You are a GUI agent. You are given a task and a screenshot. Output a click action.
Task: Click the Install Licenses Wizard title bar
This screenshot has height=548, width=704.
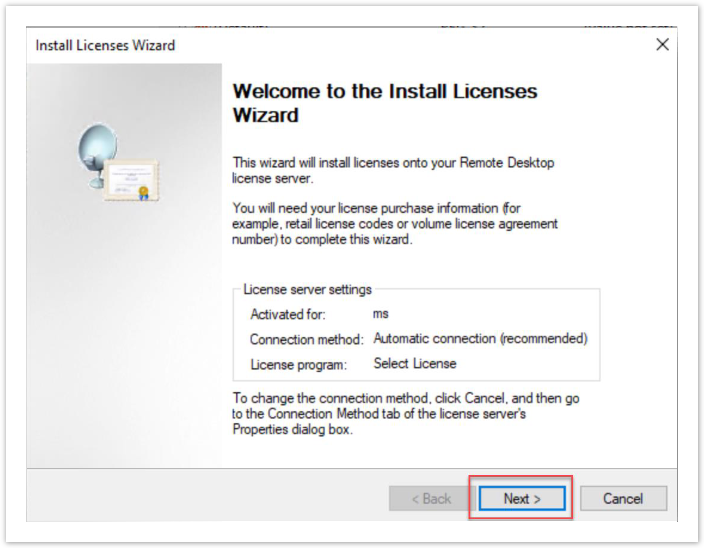300,45
